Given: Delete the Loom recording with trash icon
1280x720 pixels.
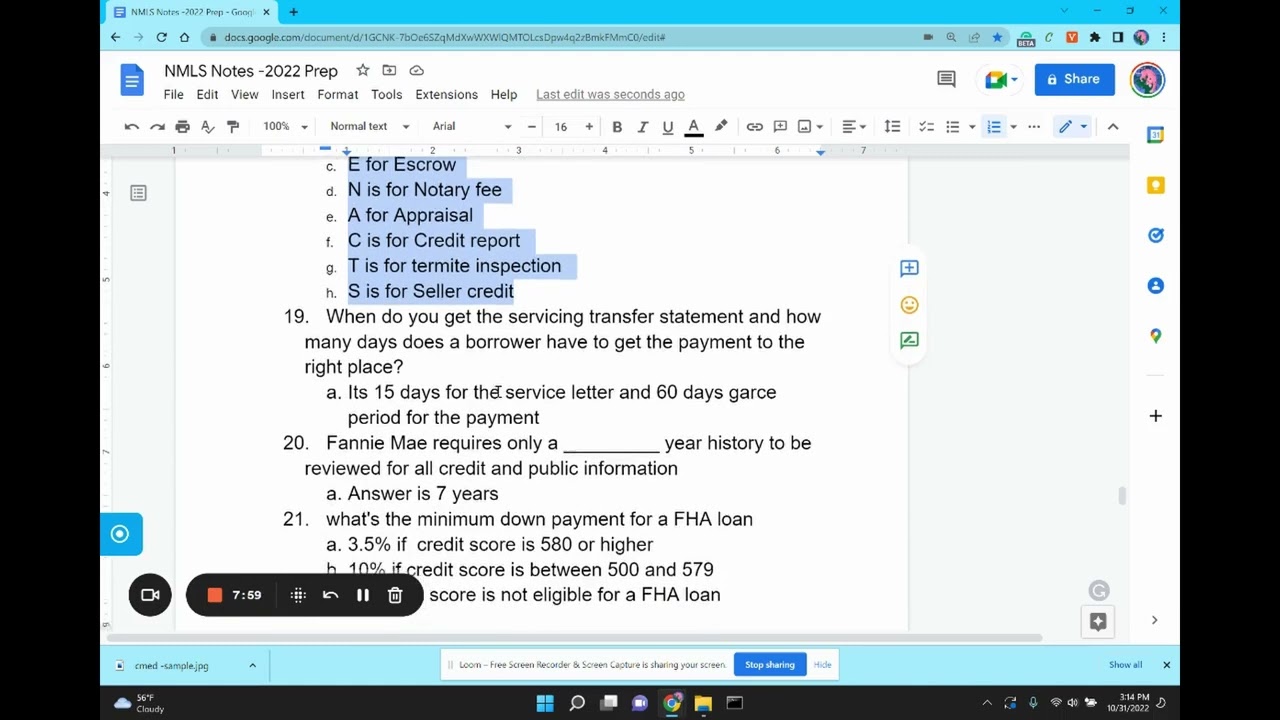Looking at the screenshot, I should click(x=395, y=595).
